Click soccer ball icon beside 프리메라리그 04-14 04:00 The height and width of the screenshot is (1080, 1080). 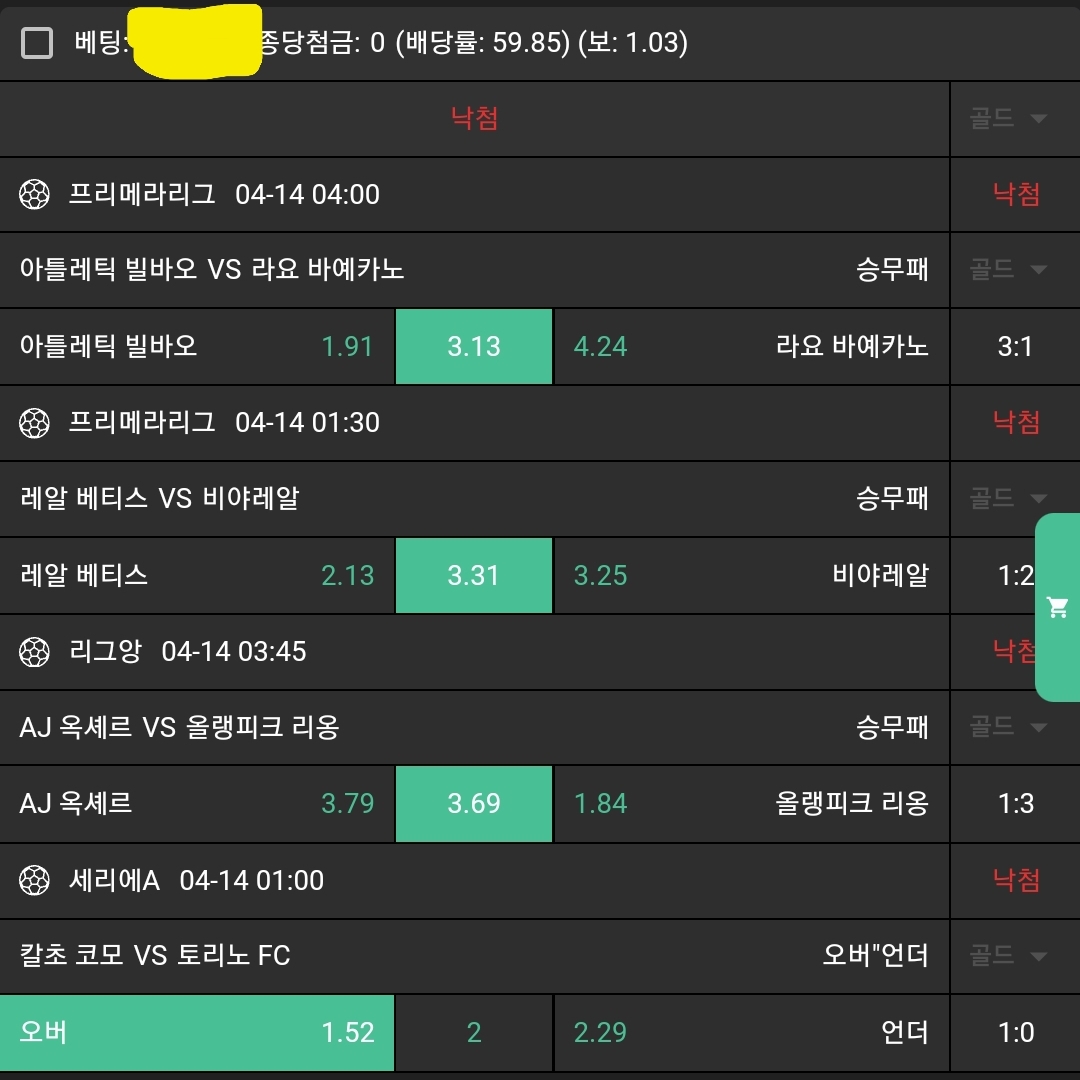pyautogui.click(x=35, y=194)
